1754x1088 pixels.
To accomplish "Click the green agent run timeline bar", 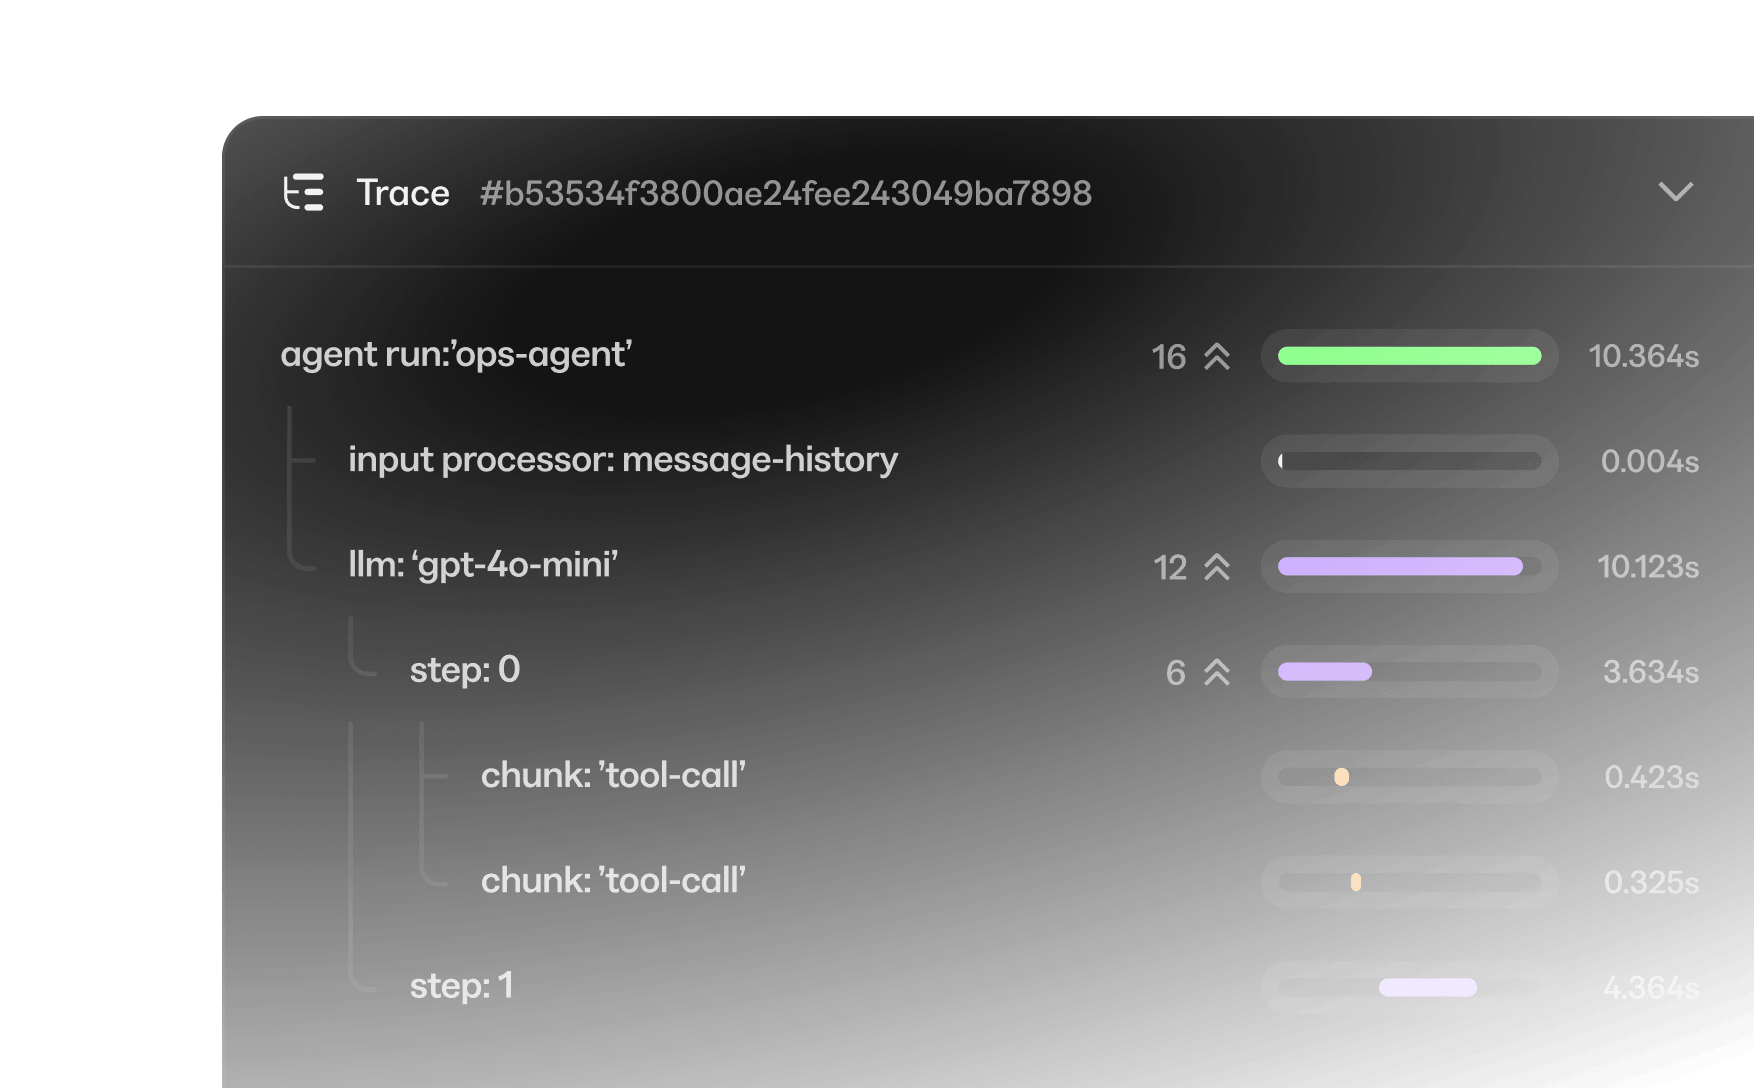I will point(1409,356).
